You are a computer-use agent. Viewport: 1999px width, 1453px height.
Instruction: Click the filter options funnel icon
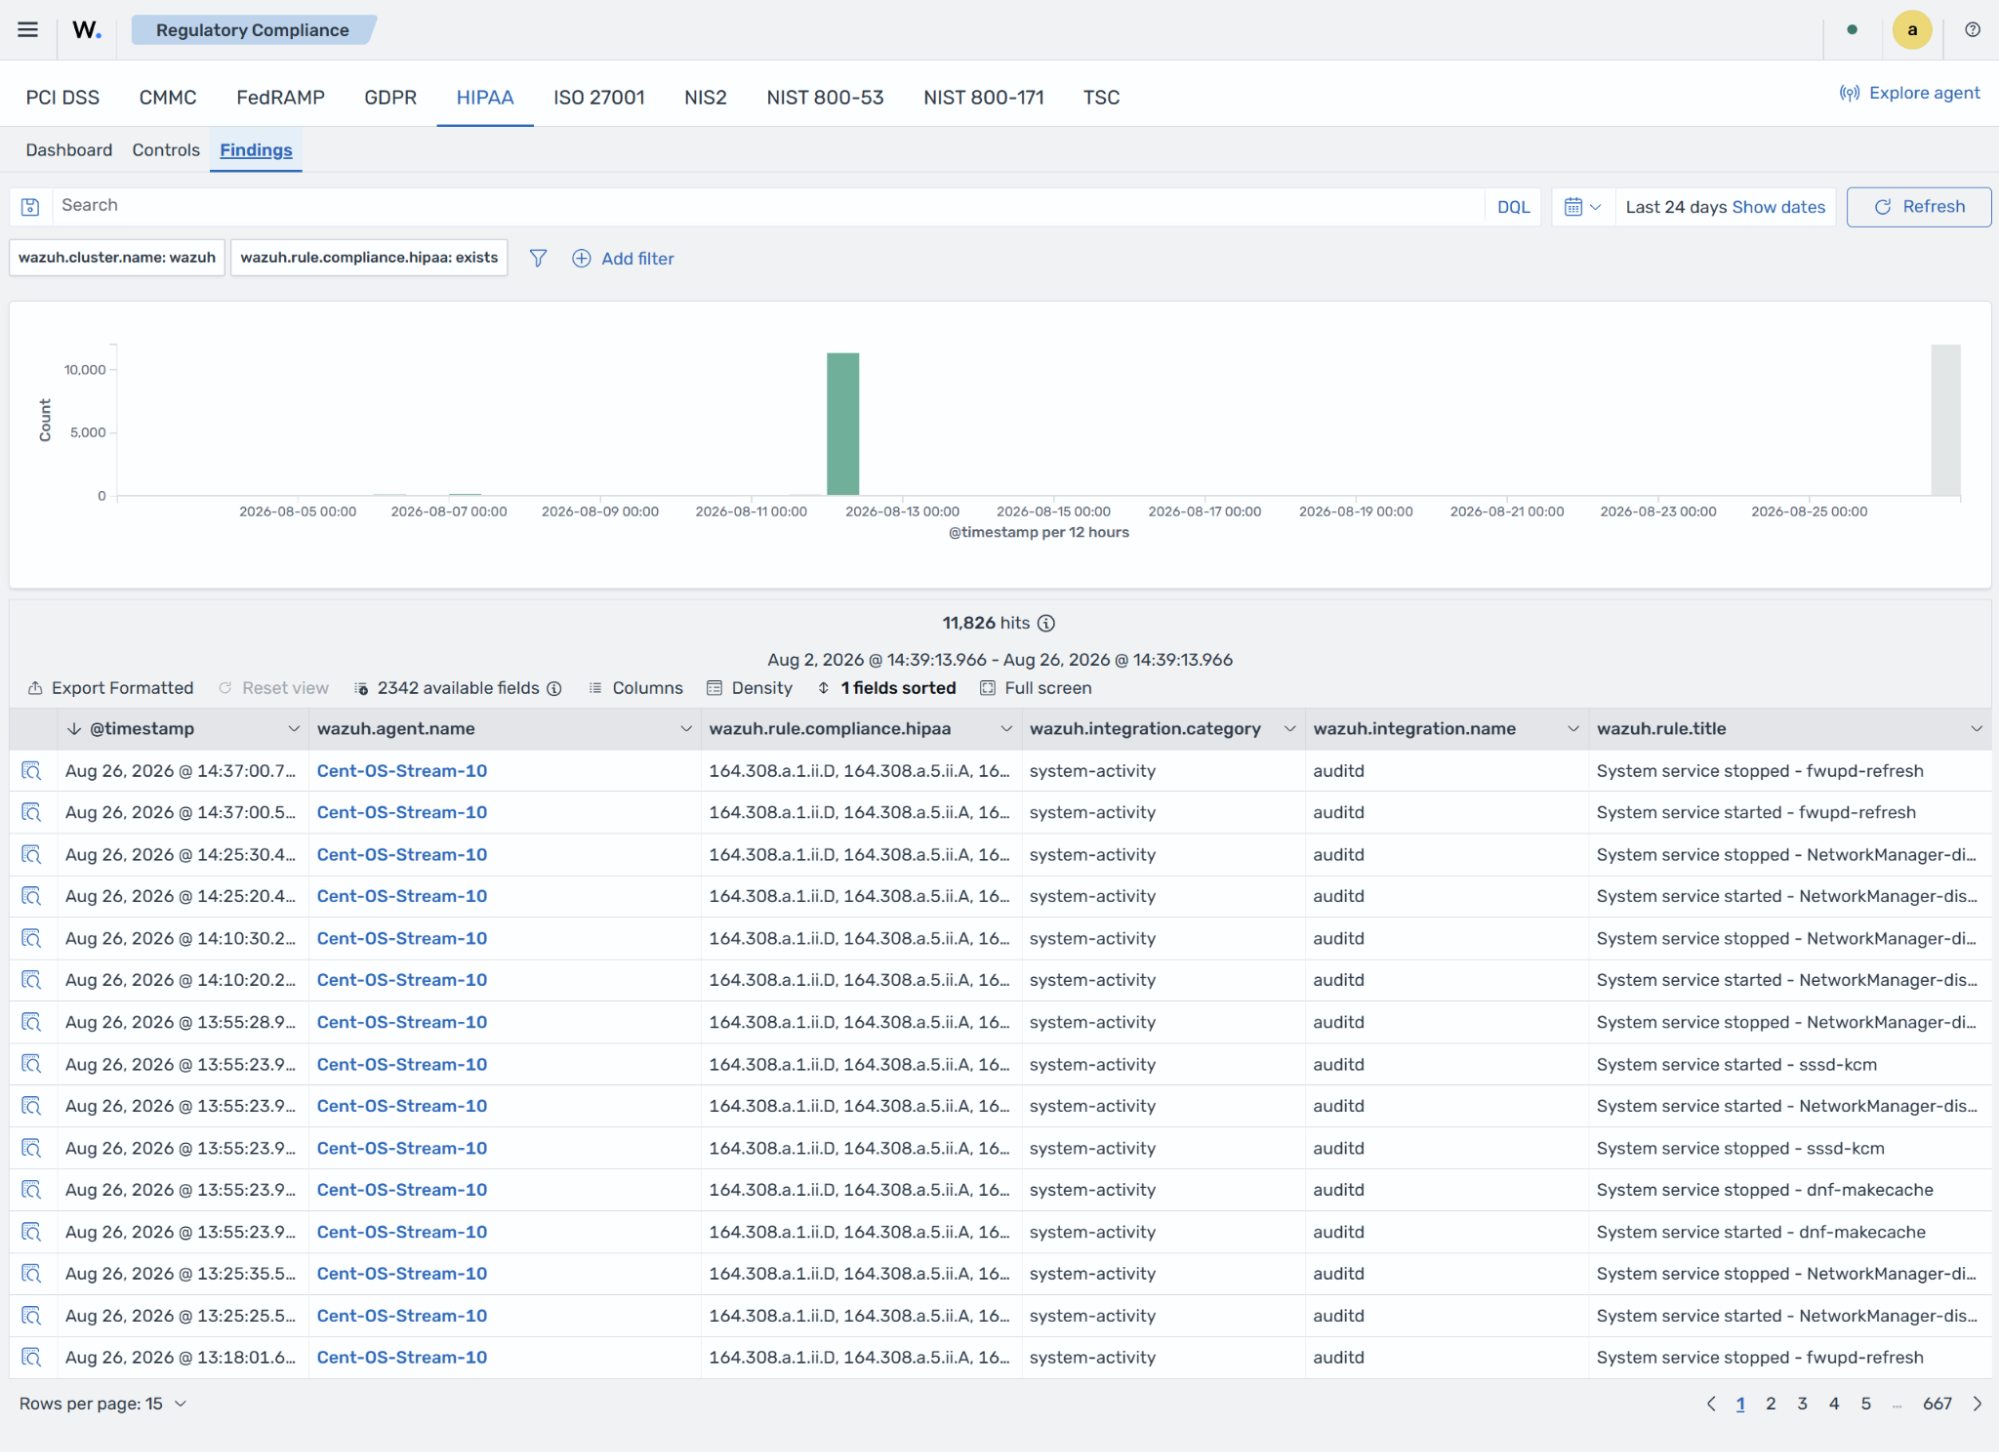pos(538,258)
